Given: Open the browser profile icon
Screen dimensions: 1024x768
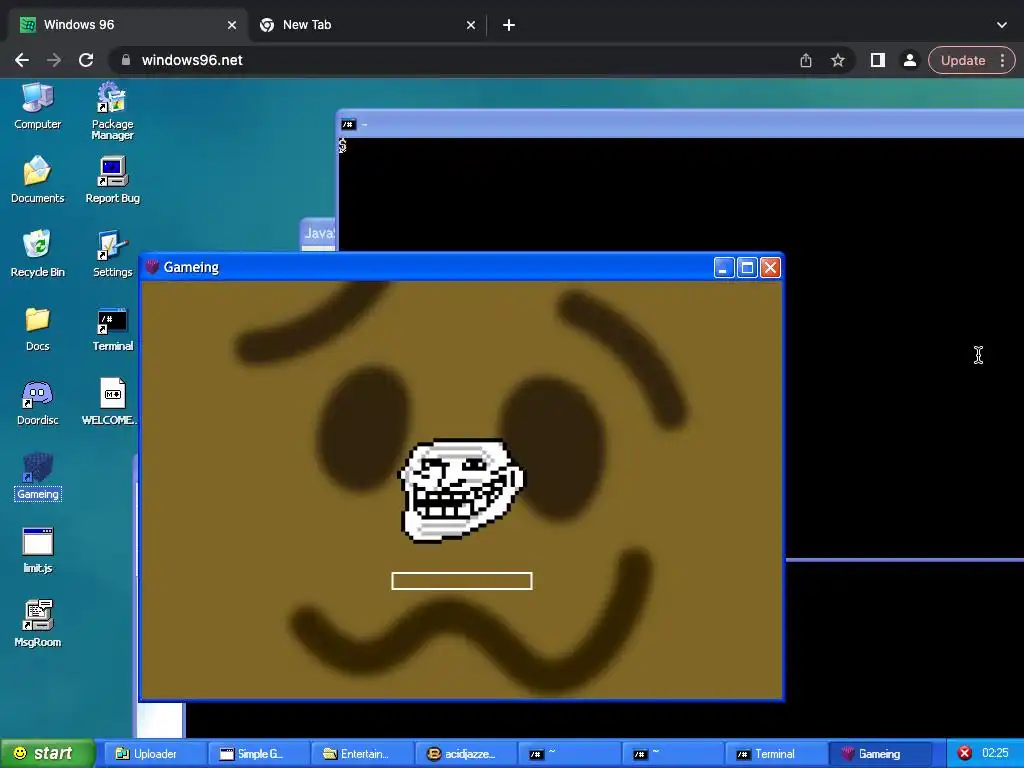Looking at the screenshot, I should pyautogui.click(x=909, y=60).
